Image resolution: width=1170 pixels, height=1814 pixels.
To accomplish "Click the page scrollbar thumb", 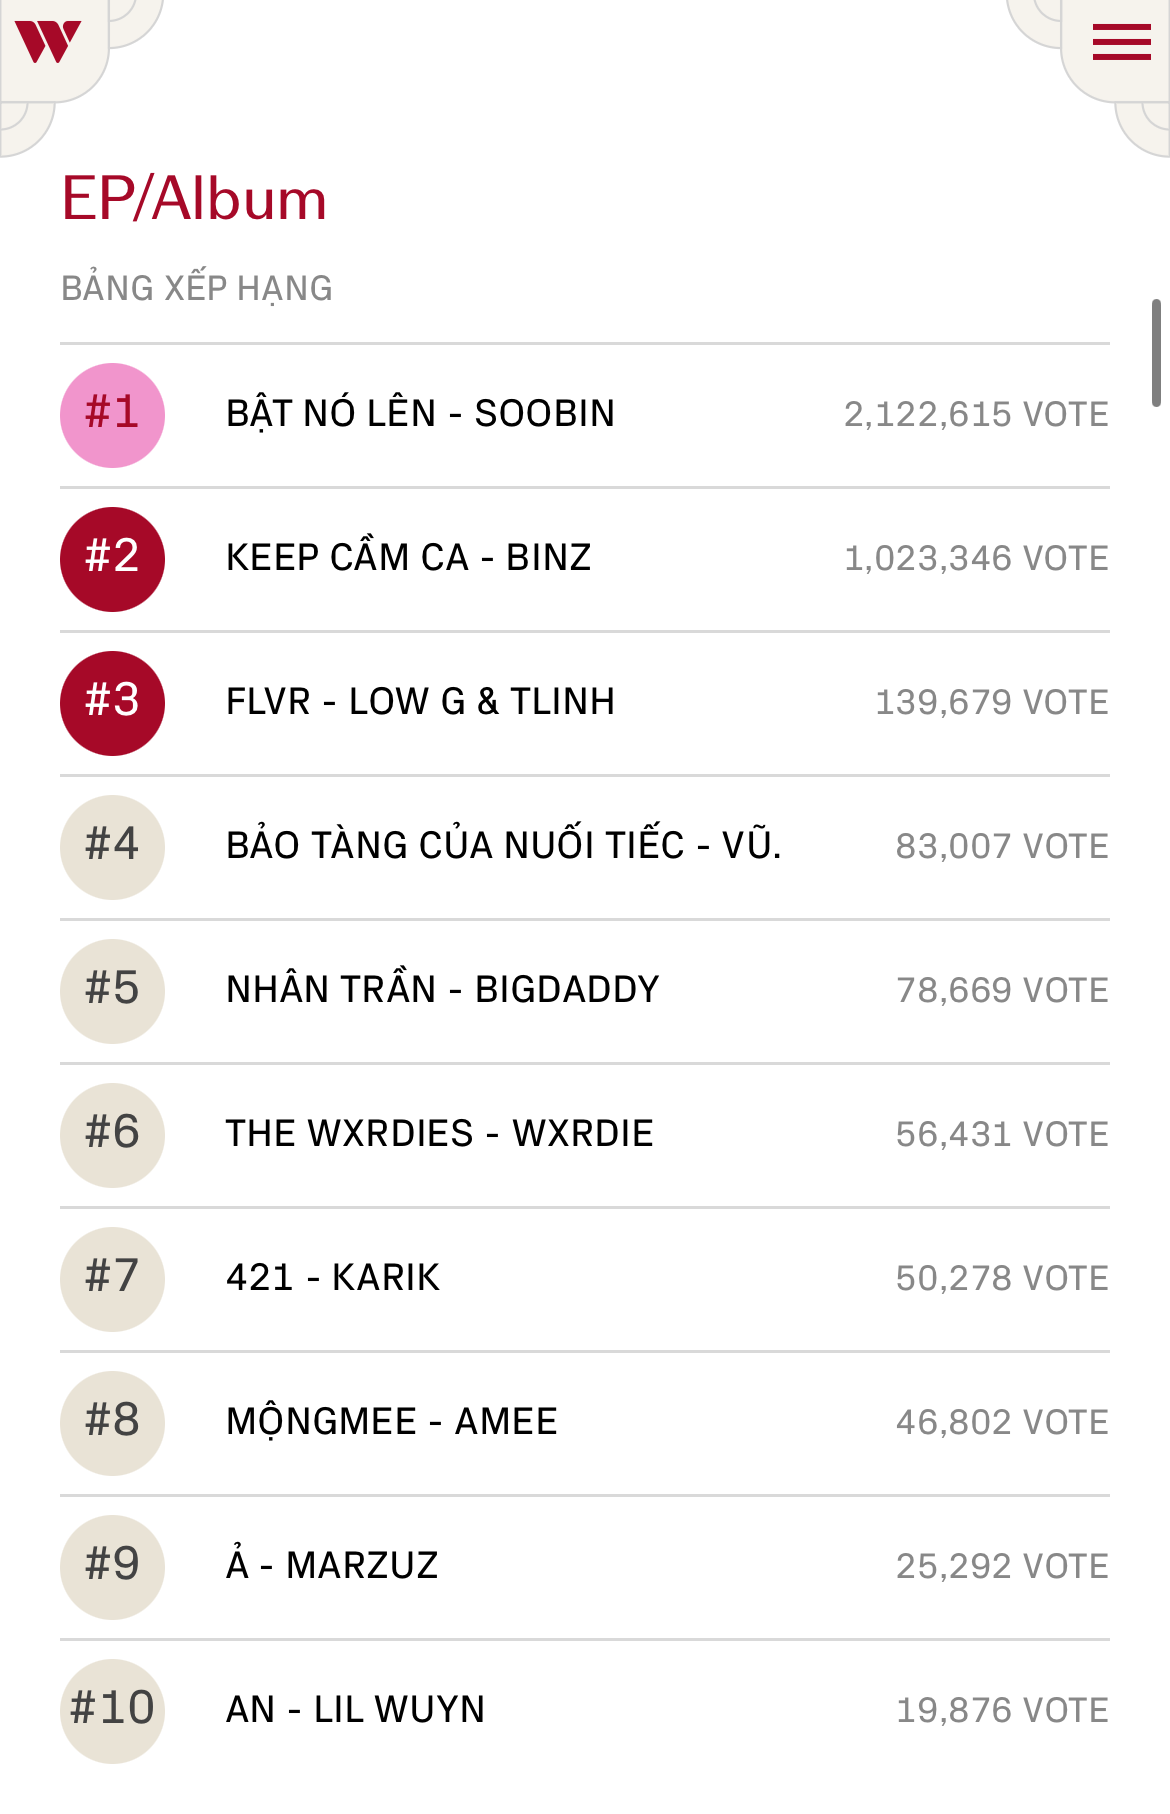I will [1156, 352].
